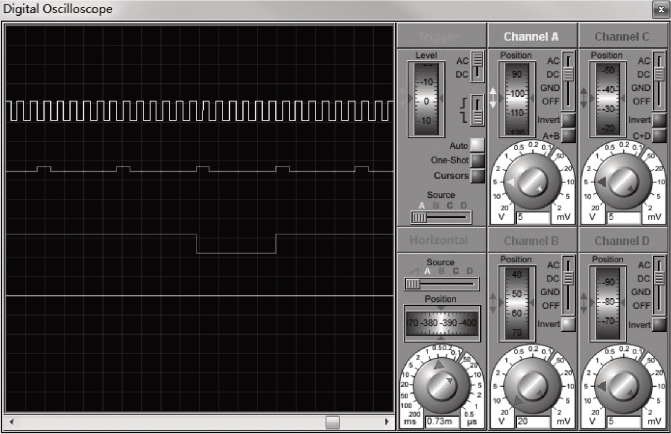Click the Channel A Position thumbwheel

pyautogui.click(x=517, y=99)
